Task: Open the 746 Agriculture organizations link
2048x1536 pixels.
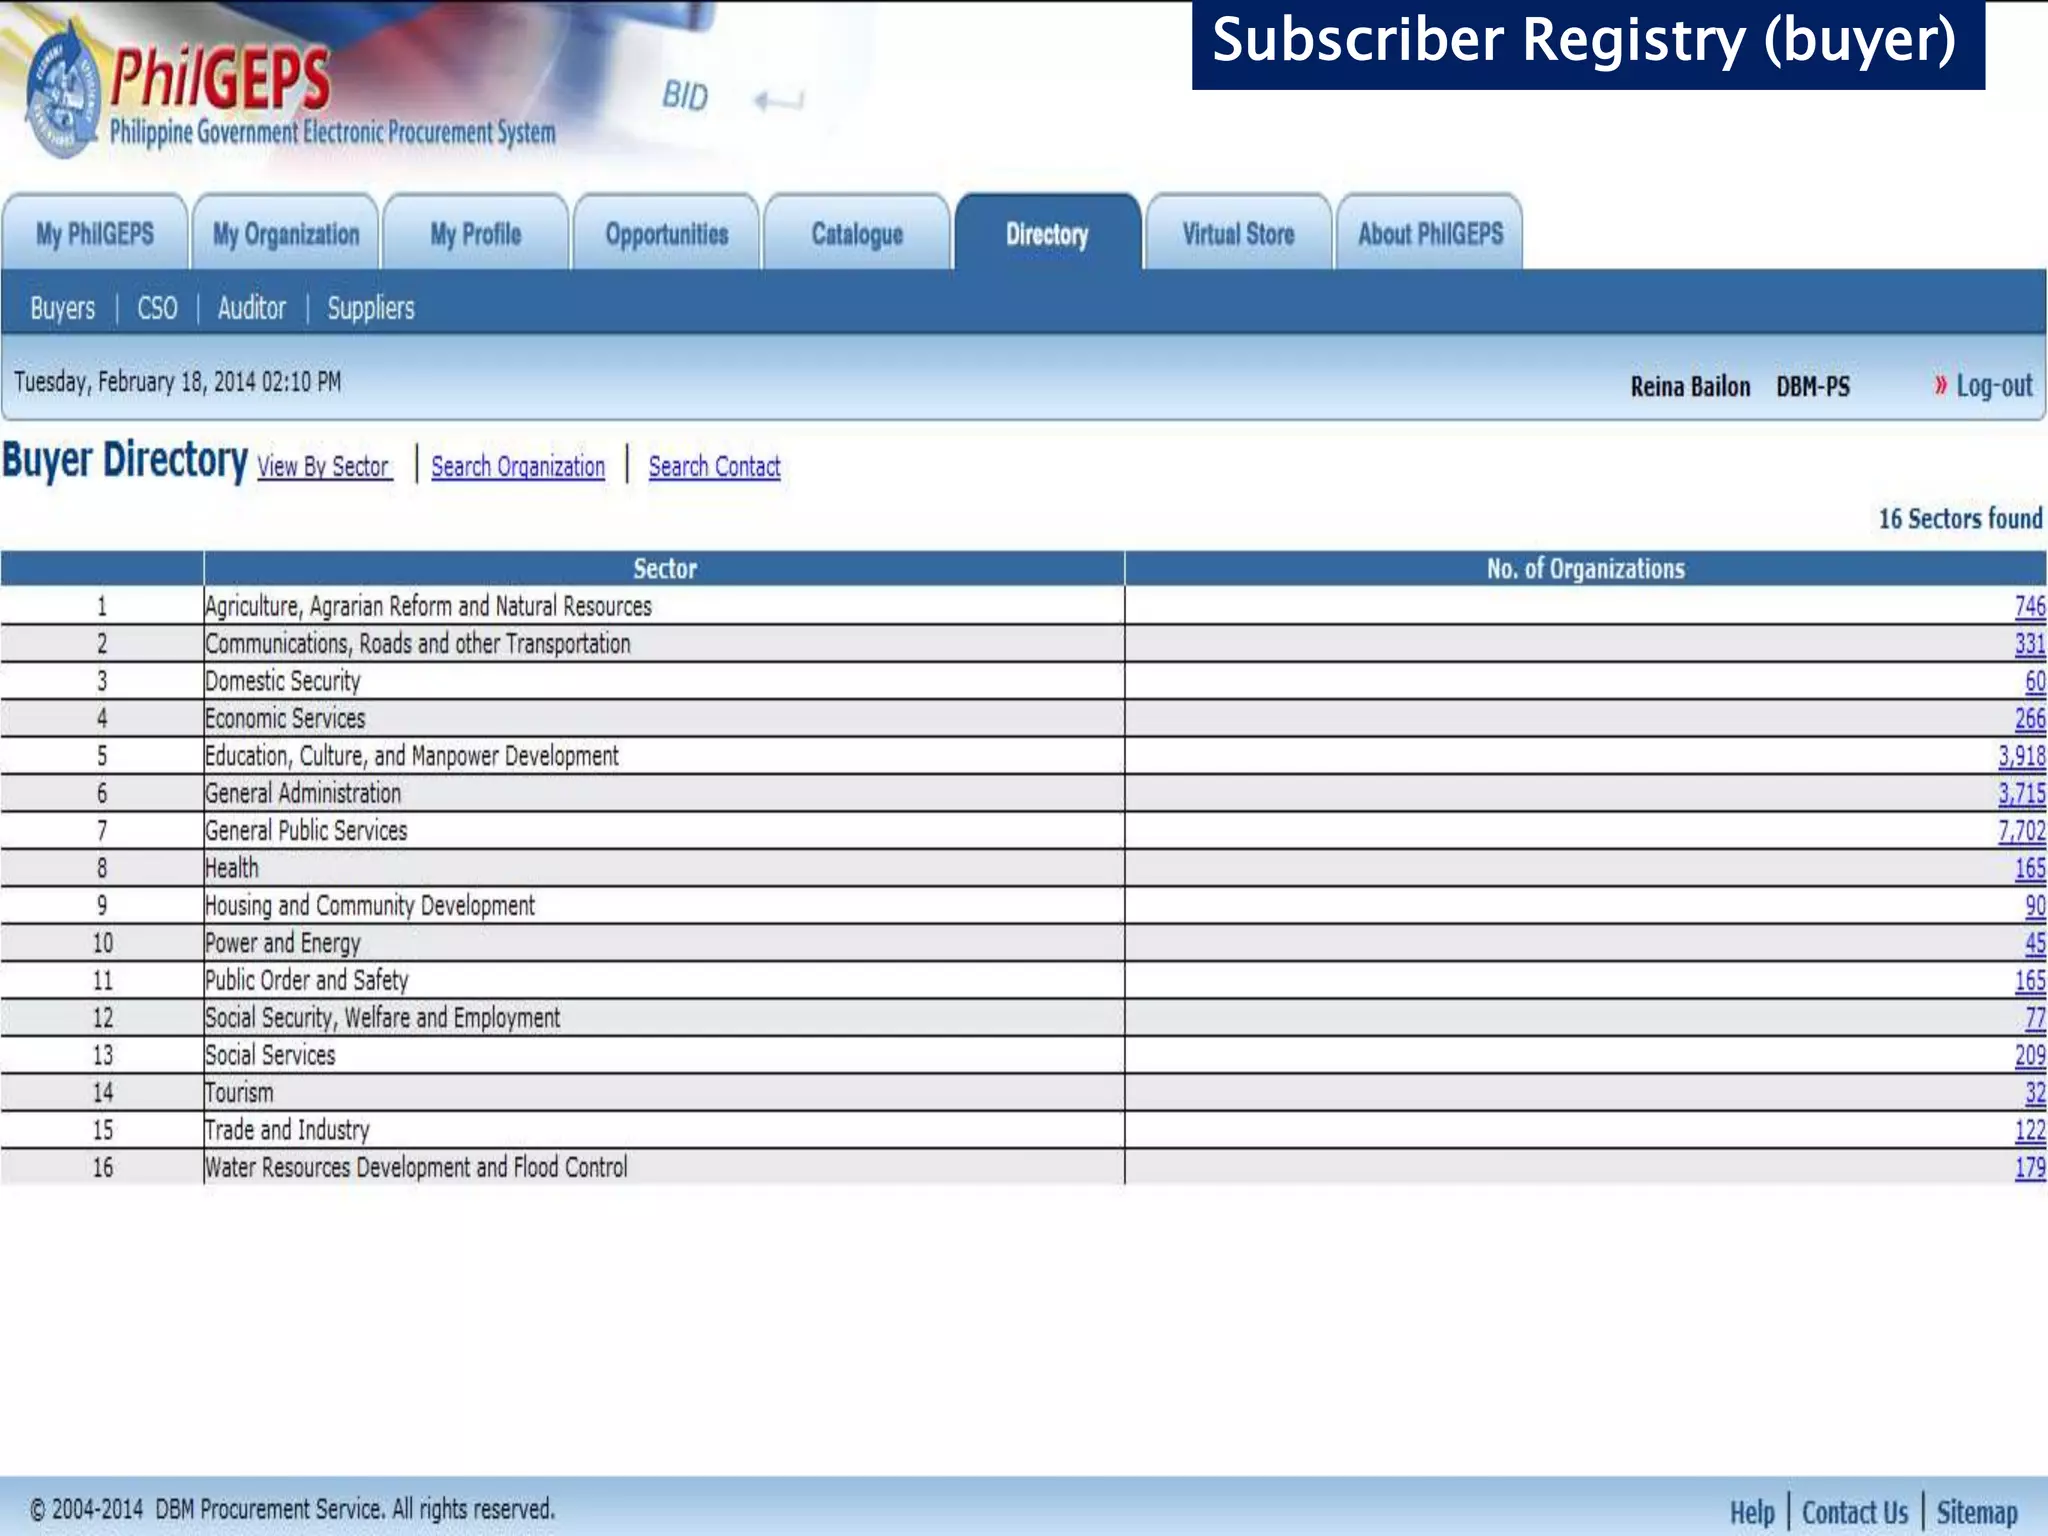Action: [2029, 606]
